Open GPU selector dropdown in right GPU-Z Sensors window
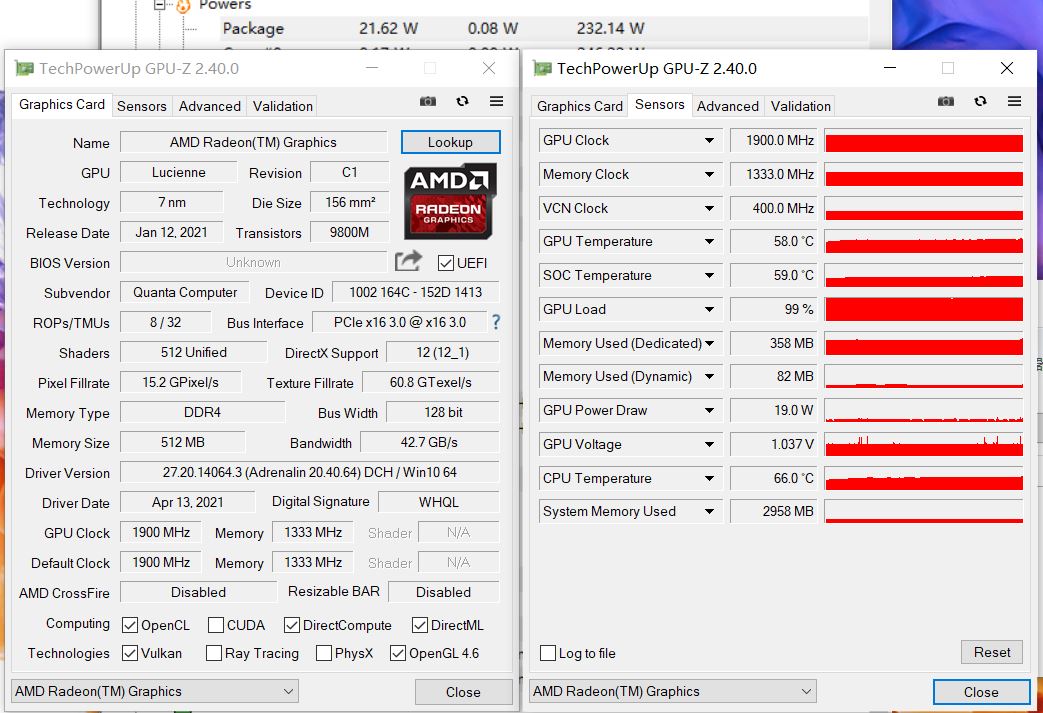 (x=806, y=692)
